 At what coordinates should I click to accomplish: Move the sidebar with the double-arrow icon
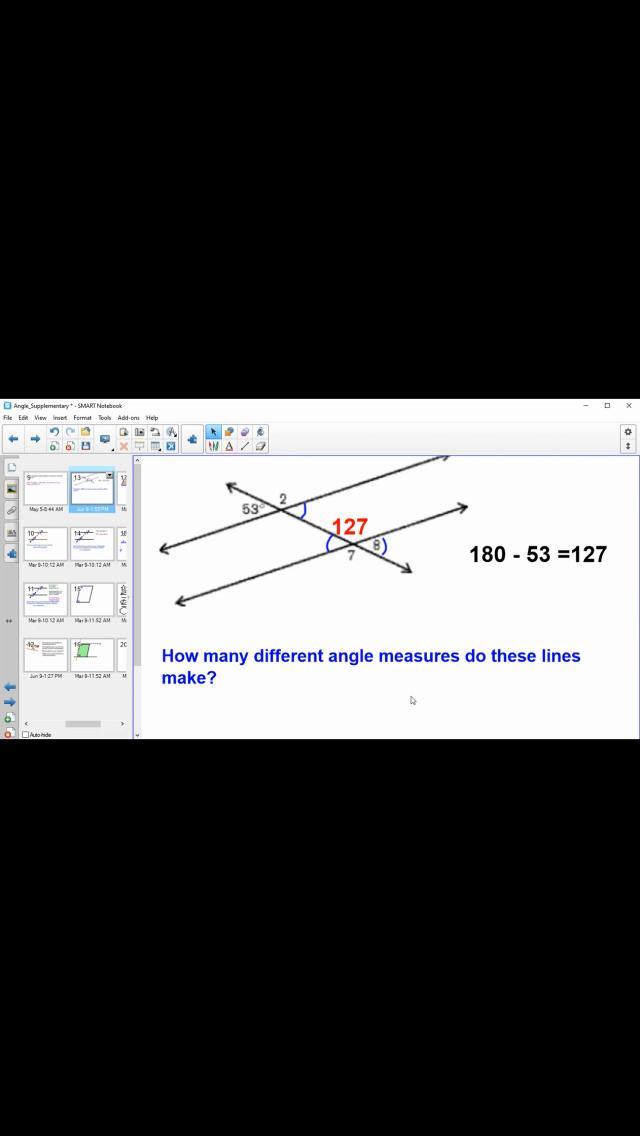pos(9,621)
